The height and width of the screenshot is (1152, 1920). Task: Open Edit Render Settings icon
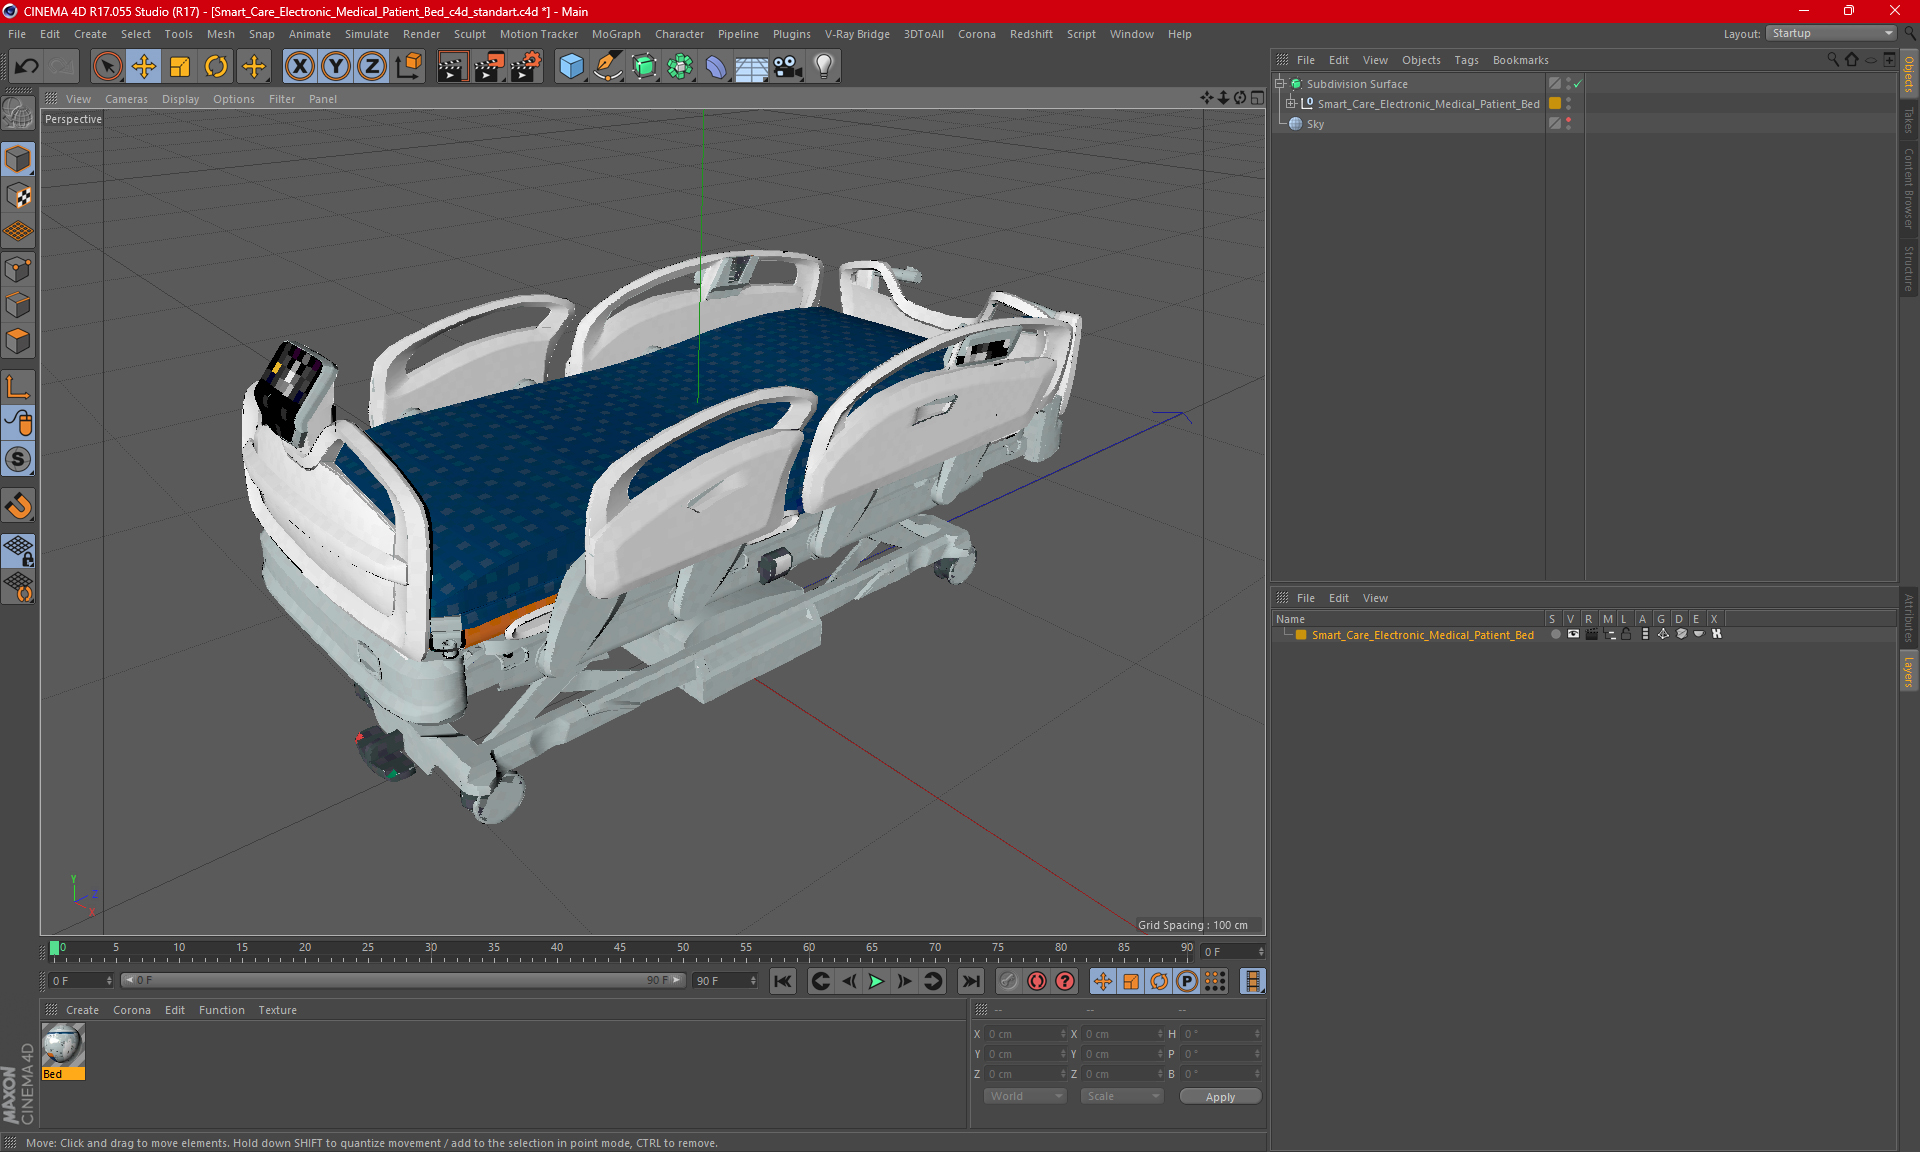coord(525,66)
